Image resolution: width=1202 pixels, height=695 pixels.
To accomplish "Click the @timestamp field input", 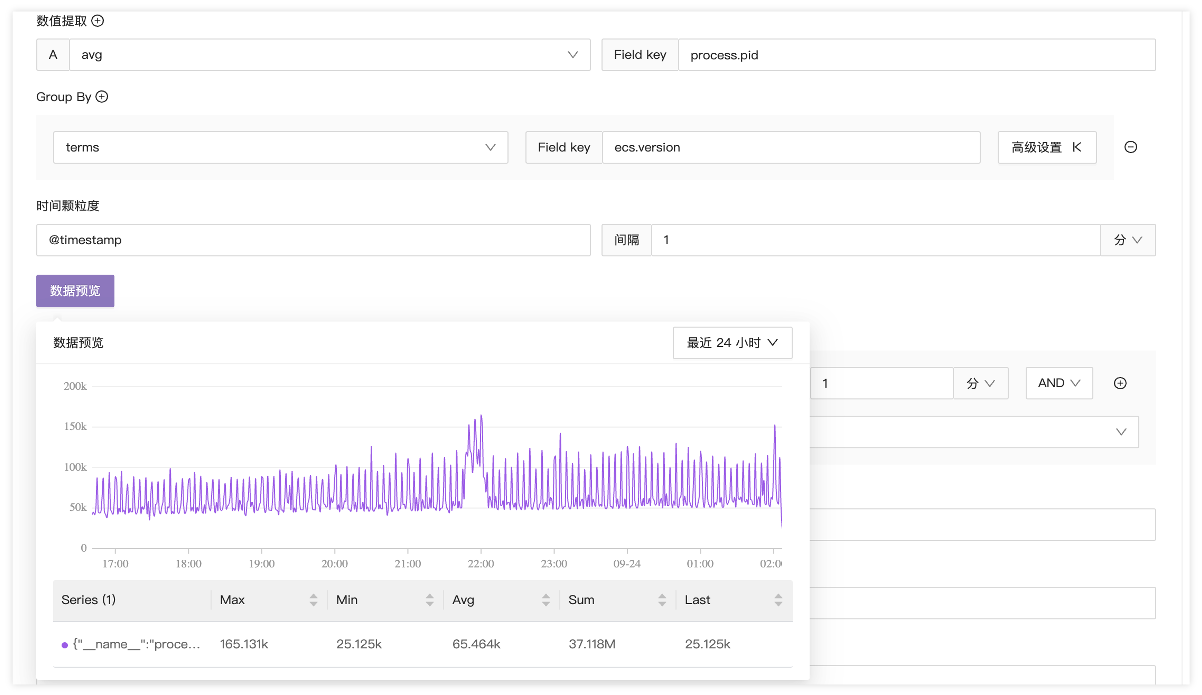I will [313, 240].
